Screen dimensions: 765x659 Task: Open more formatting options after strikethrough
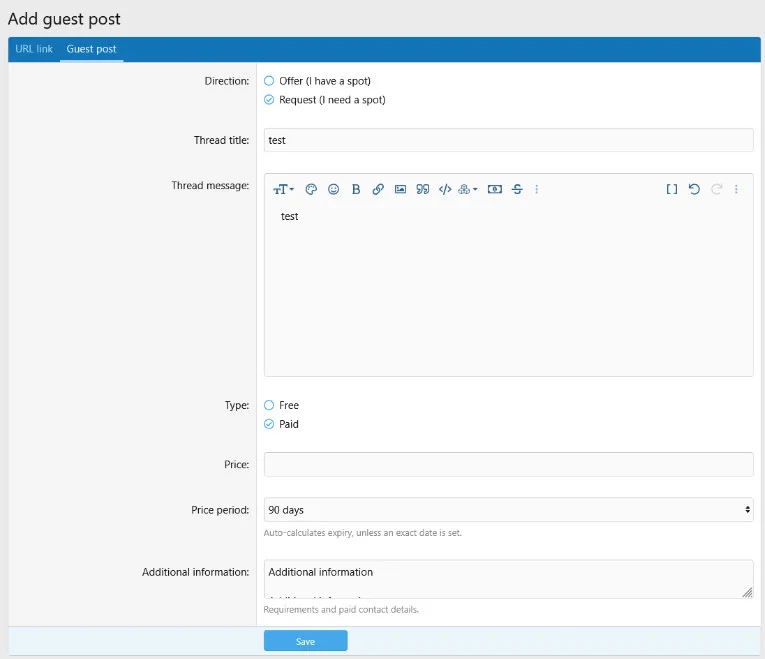click(x=536, y=189)
